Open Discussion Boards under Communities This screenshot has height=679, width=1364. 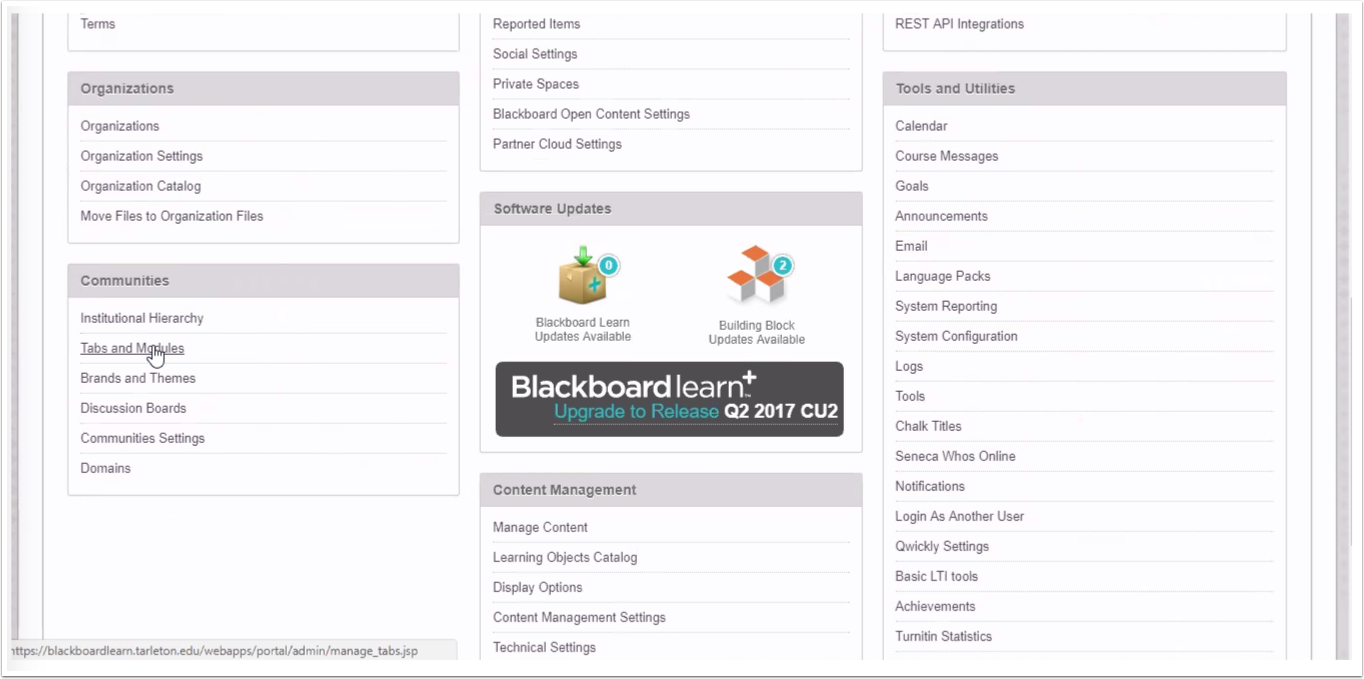point(133,408)
